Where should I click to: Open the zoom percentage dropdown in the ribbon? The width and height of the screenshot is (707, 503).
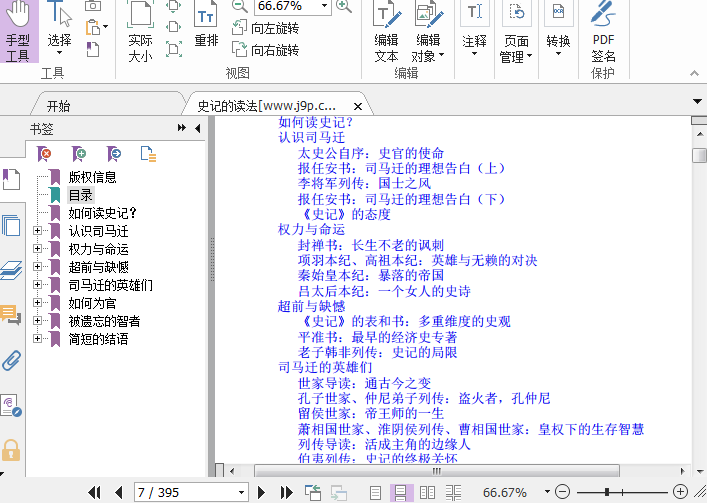pos(324,6)
